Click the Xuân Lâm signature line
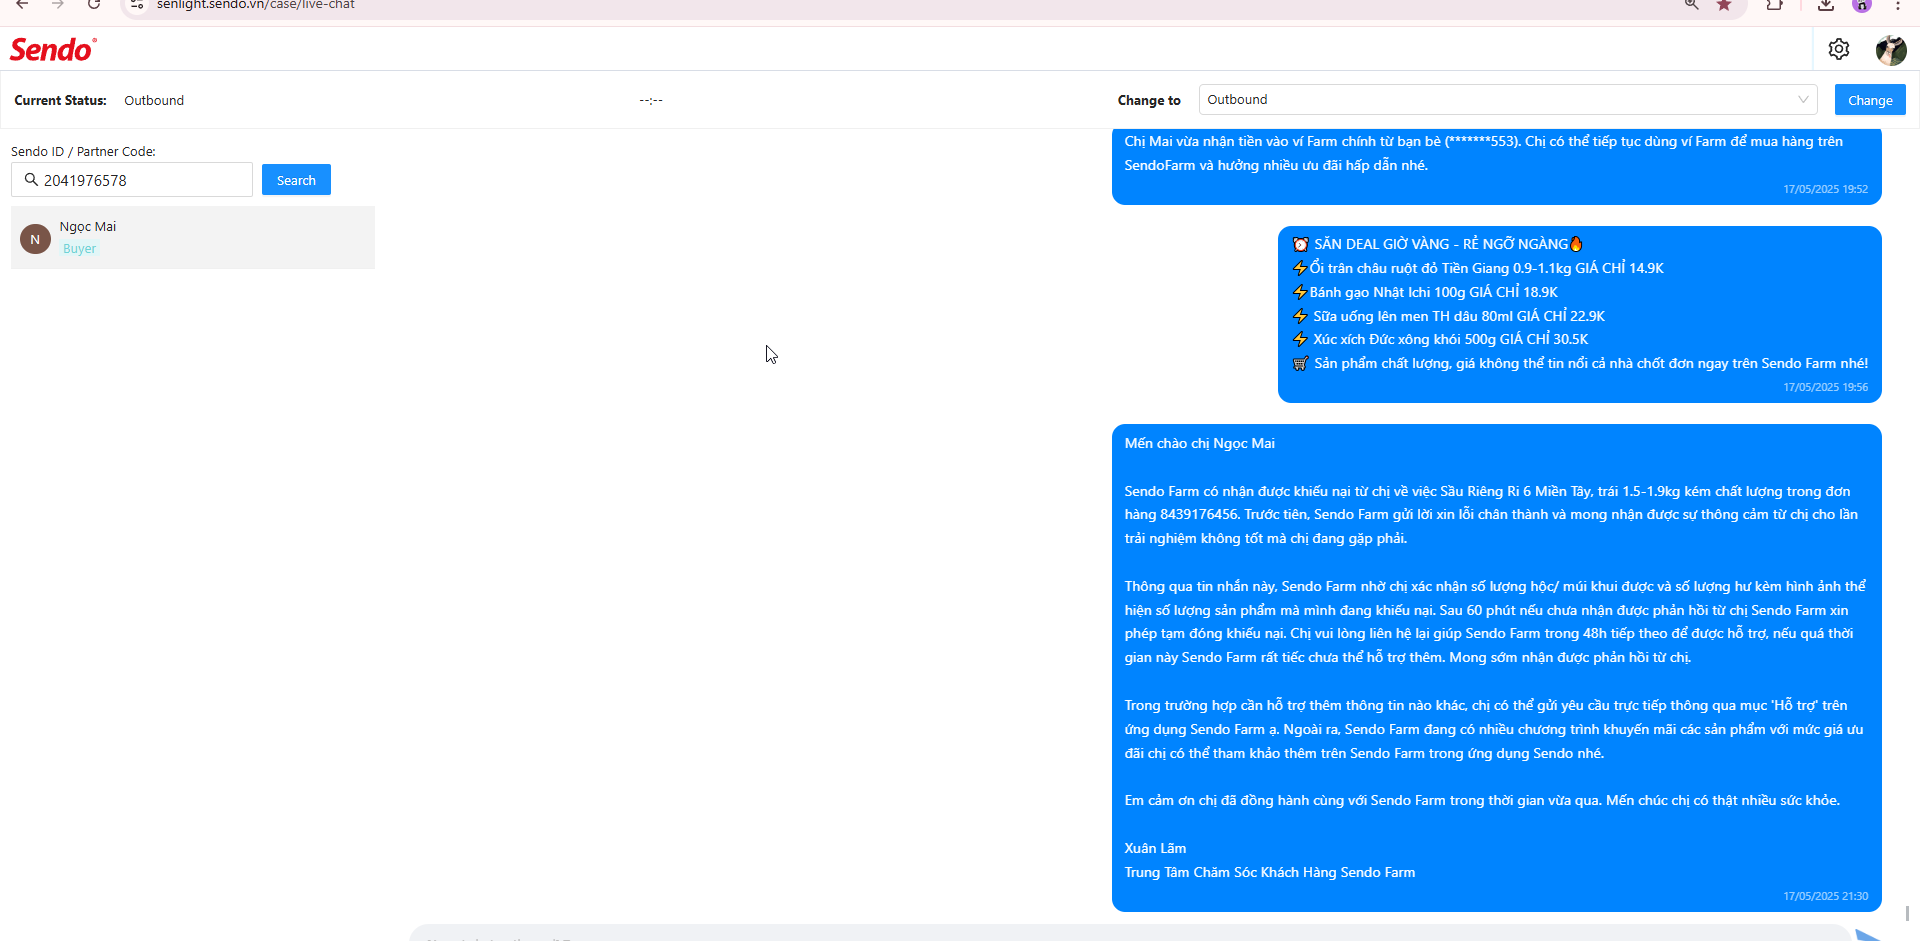Screen dimensions: 1920x941 [1155, 848]
